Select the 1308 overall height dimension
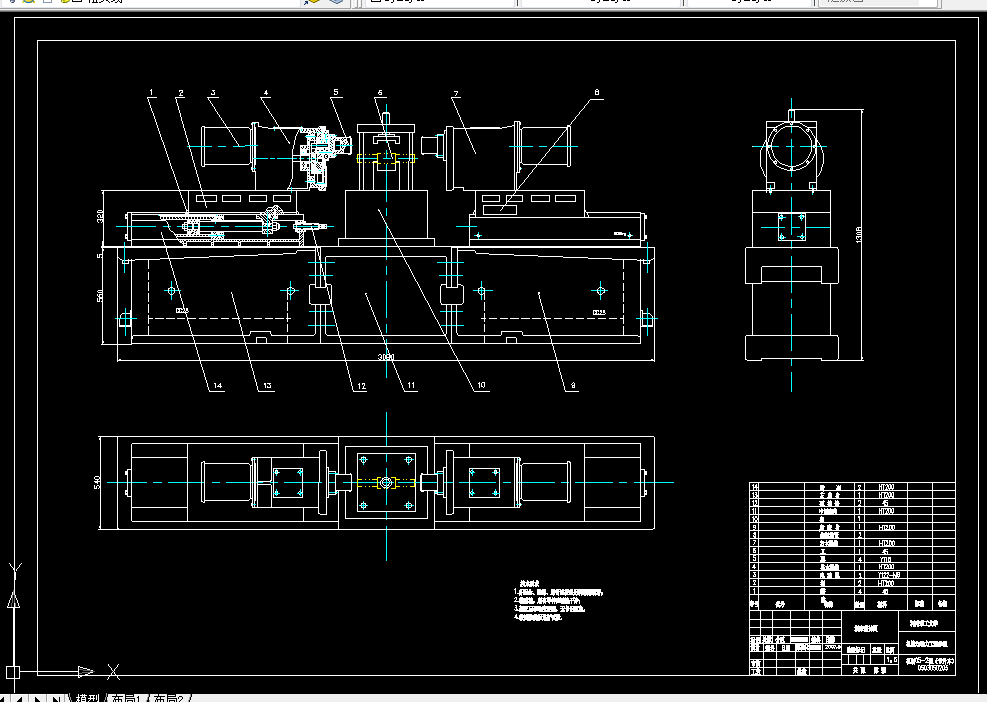 859,235
